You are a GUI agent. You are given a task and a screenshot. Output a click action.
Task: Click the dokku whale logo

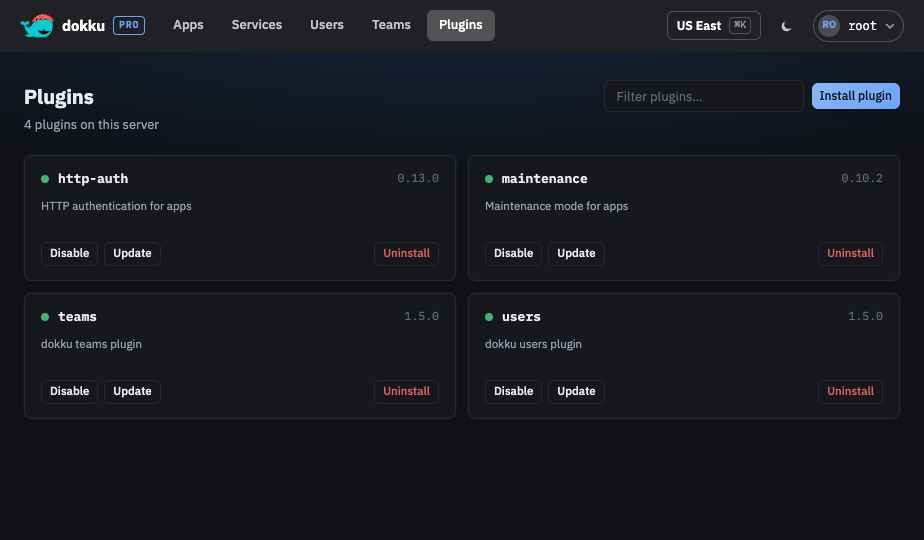(x=37, y=25)
